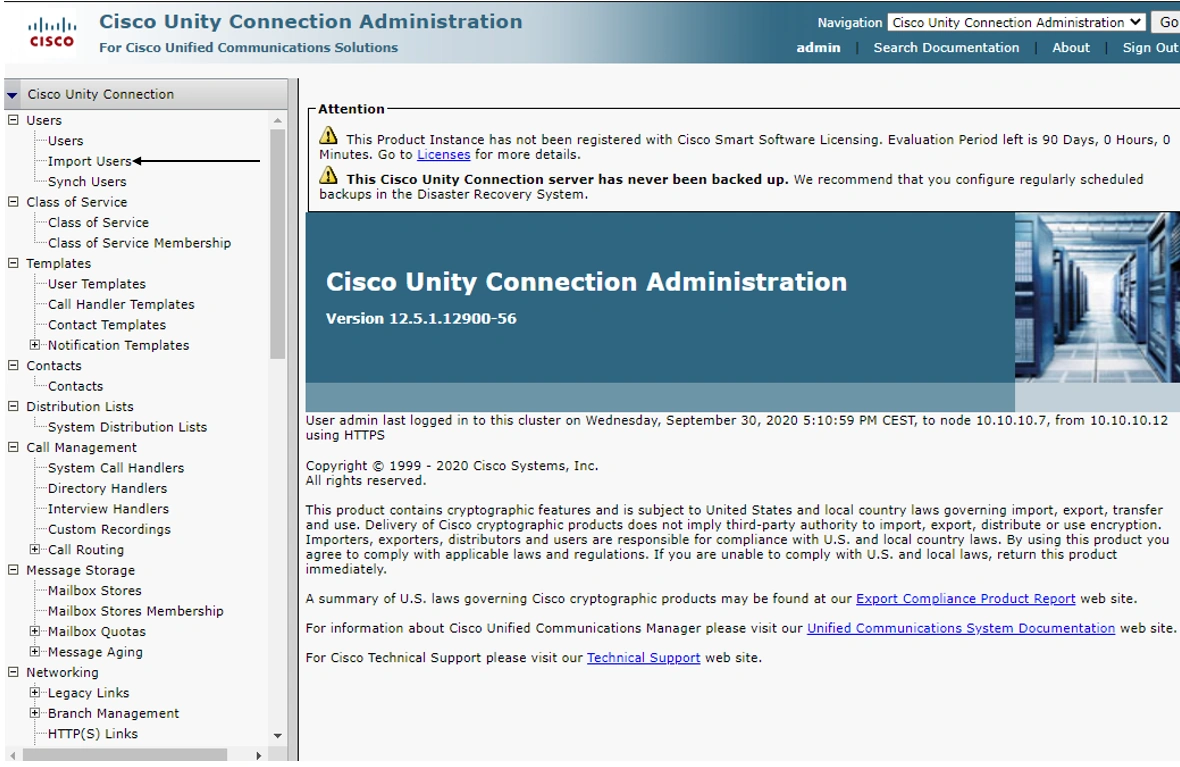Image resolution: width=1180 pixels, height=767 pixels.
Task: Collapse the Templates tree group
Action: (x=13, y=263)
